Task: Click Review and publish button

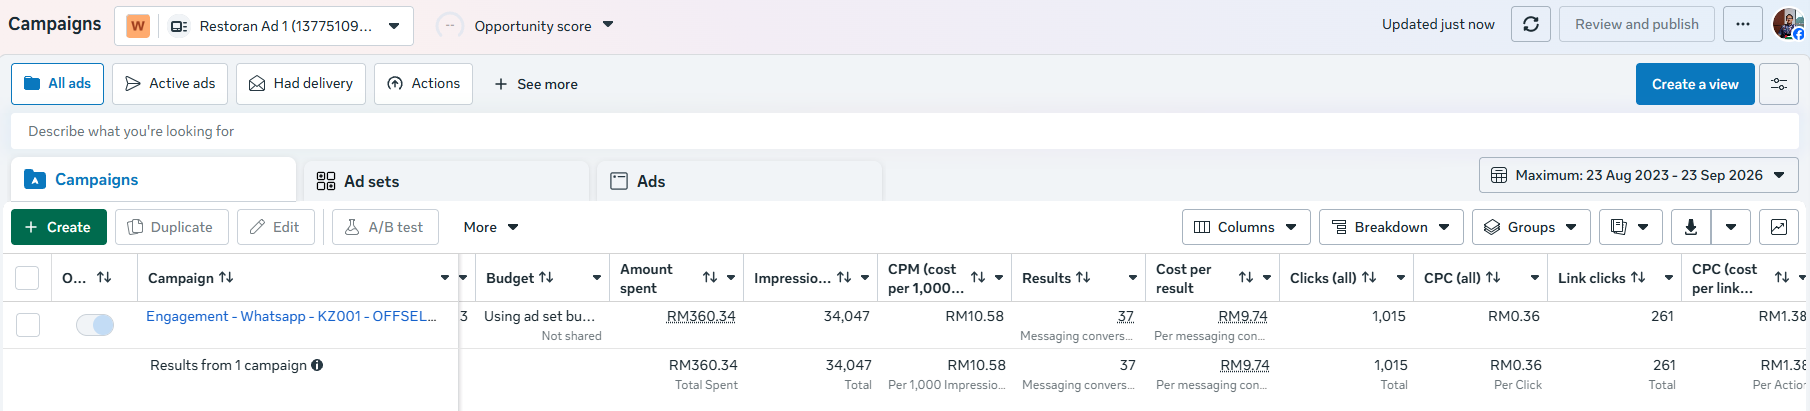Action: [1637, 24]
